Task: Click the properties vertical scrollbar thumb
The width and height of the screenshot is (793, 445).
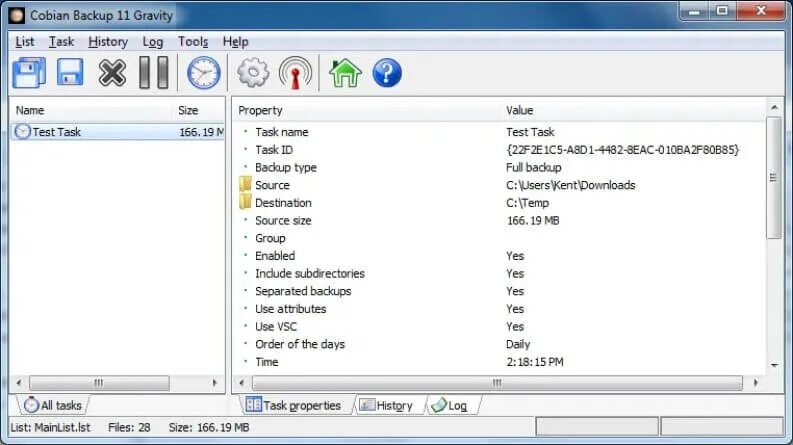Action: pyautogui.click(x=774, y=177)
